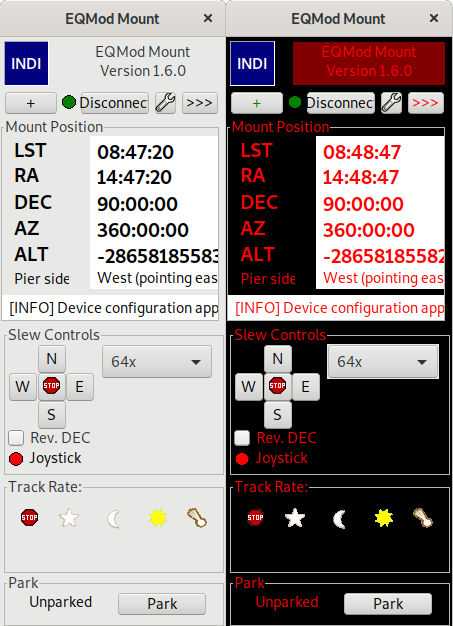Image resolution: width=453 pixels, height=626 pixels.
Task: Click the black ALT value starting -28658
Action: pyautogui.click(x=158, y=256)
